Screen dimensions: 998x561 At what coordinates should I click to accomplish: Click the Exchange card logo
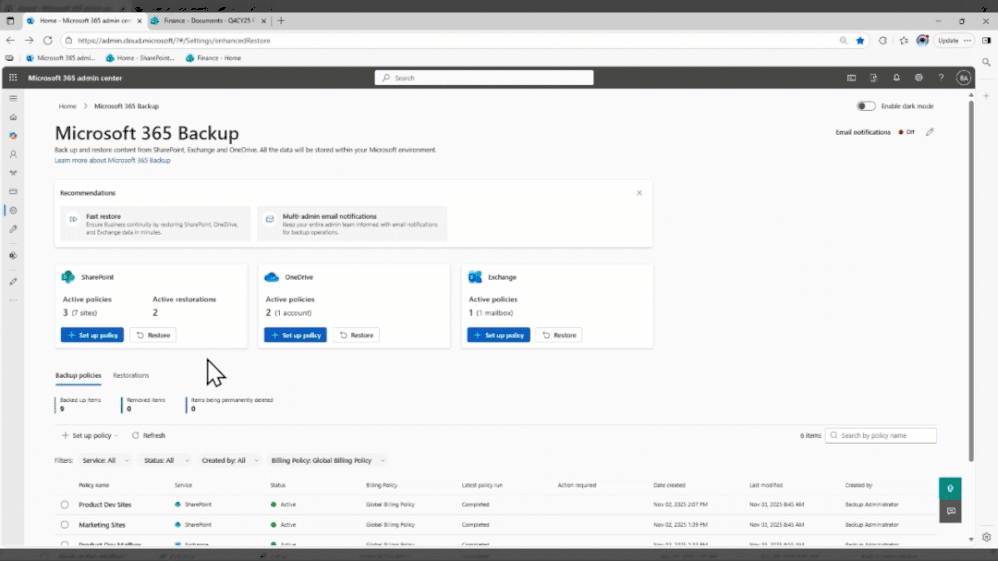point(475,277)
